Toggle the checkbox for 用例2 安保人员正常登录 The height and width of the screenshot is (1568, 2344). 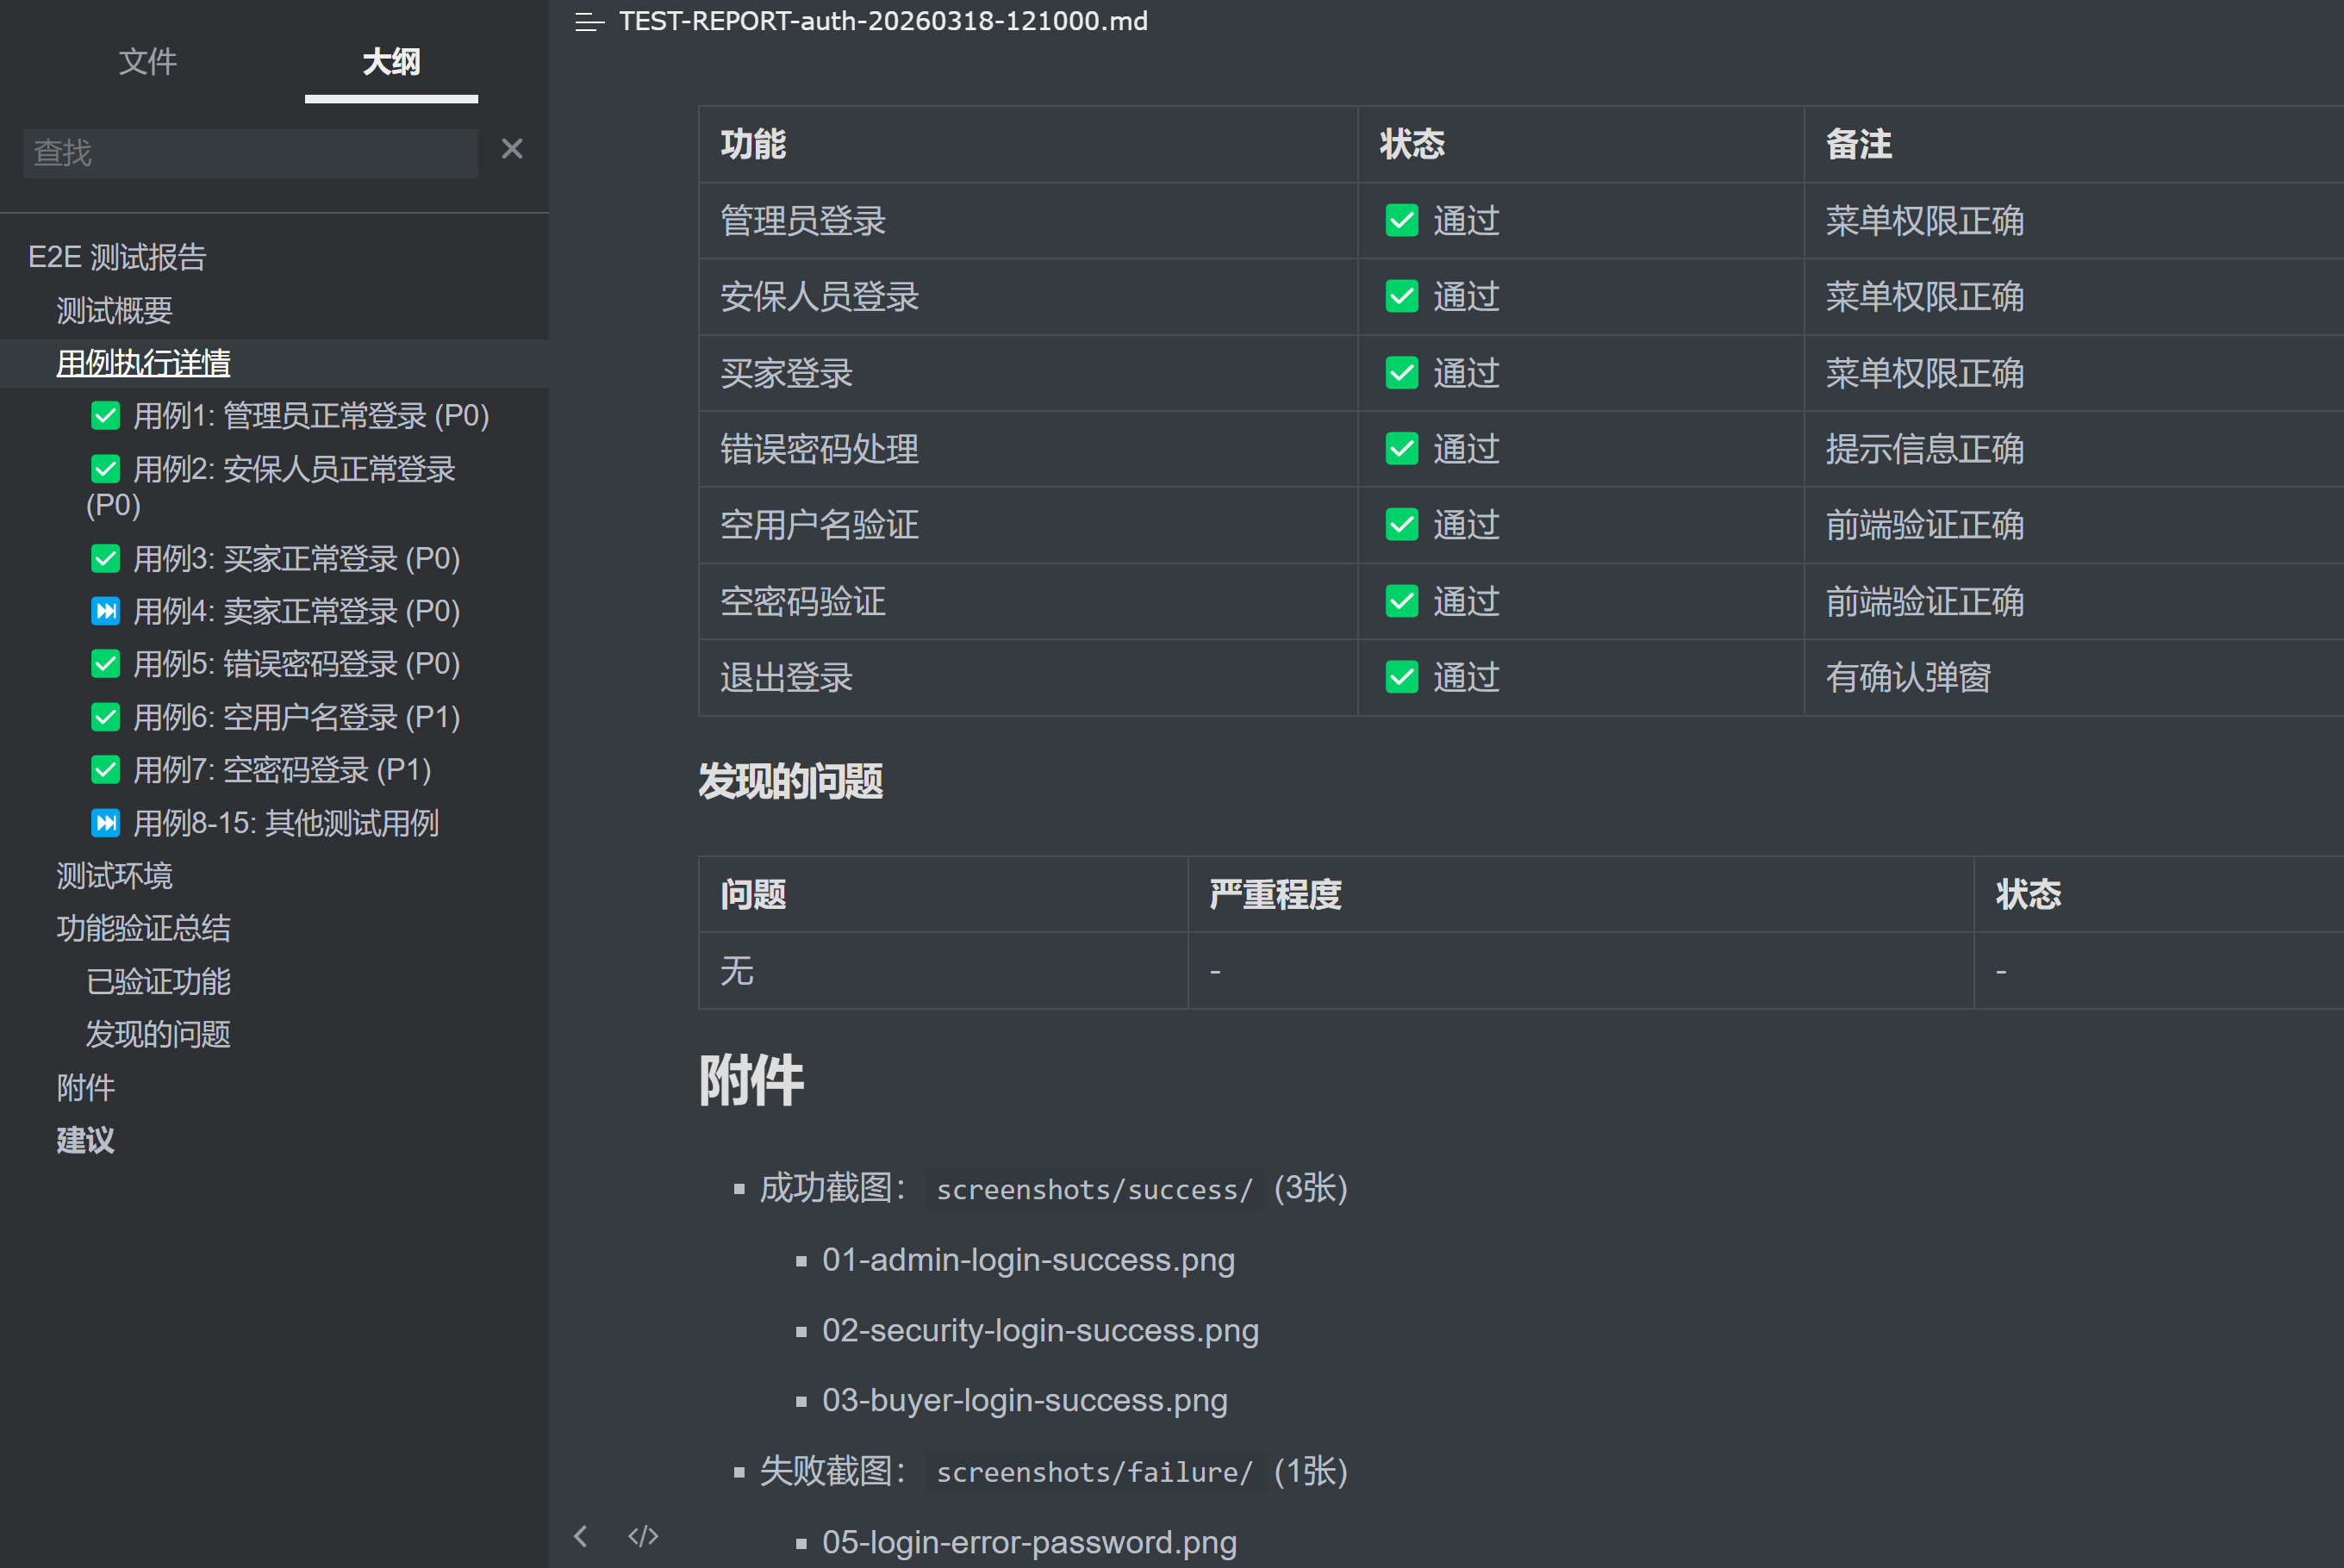tap(105, 468)
